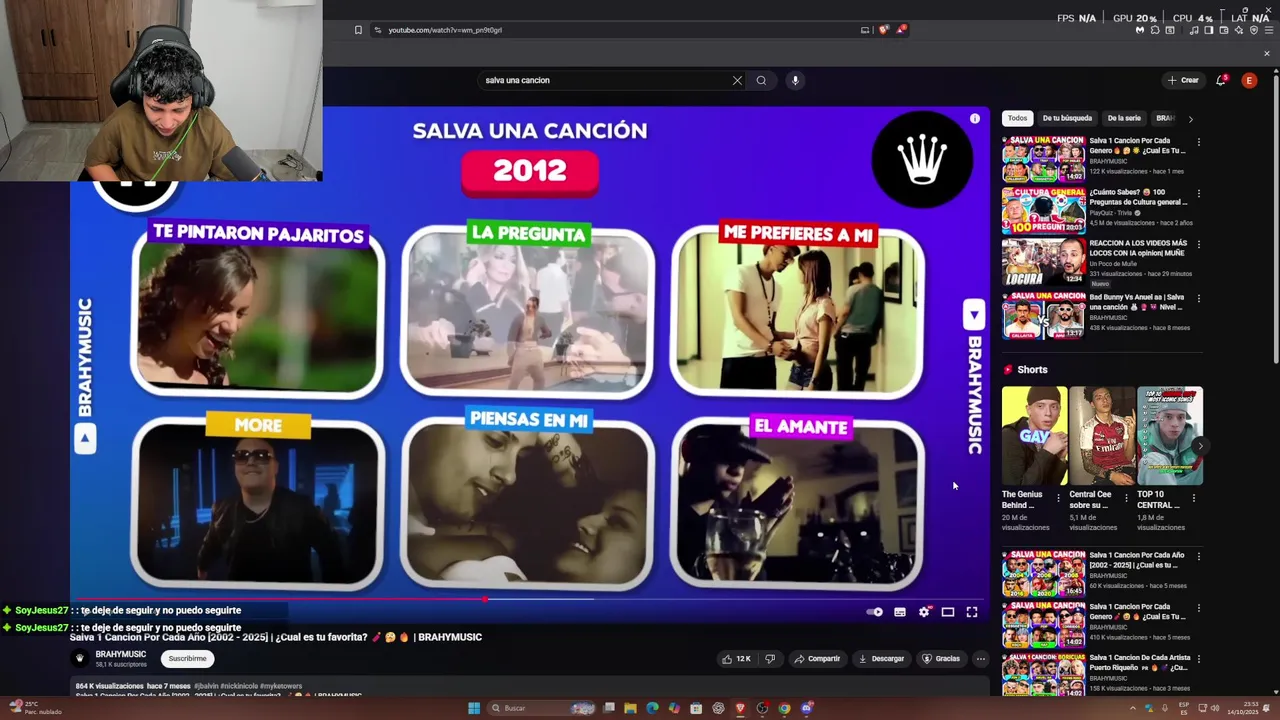1280x720 pixels.
Task: Open Brave playlist music note icon
Action: point(1194,30)
